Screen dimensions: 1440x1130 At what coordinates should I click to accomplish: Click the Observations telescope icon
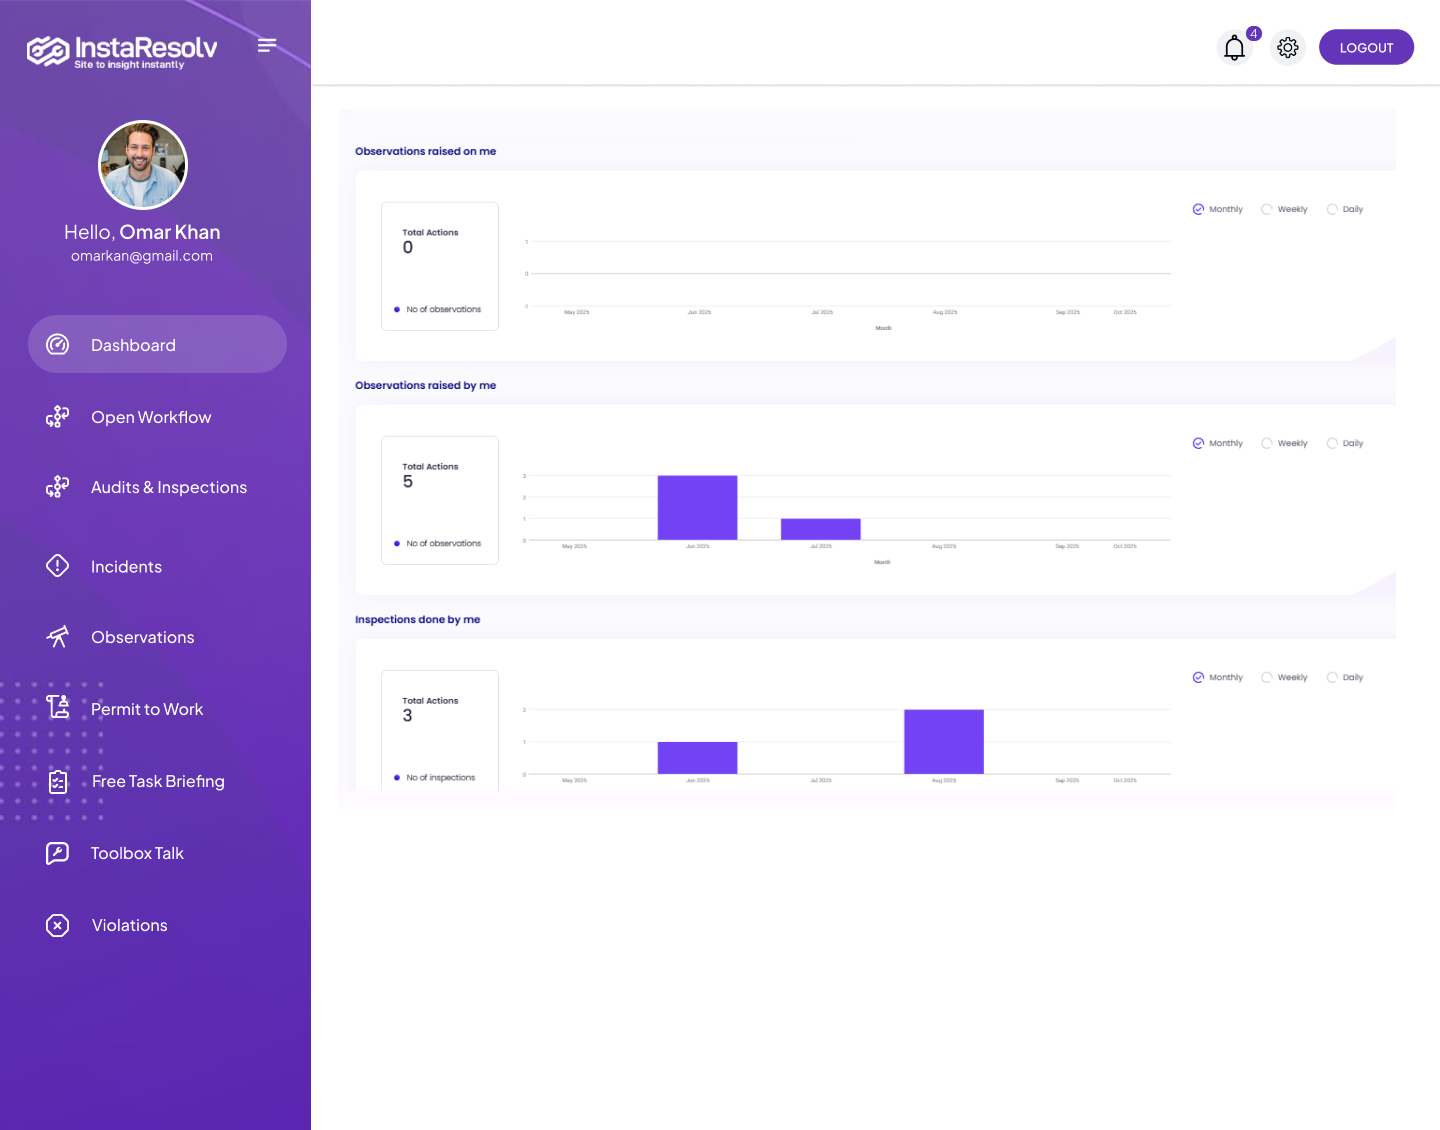coord(58,637)
